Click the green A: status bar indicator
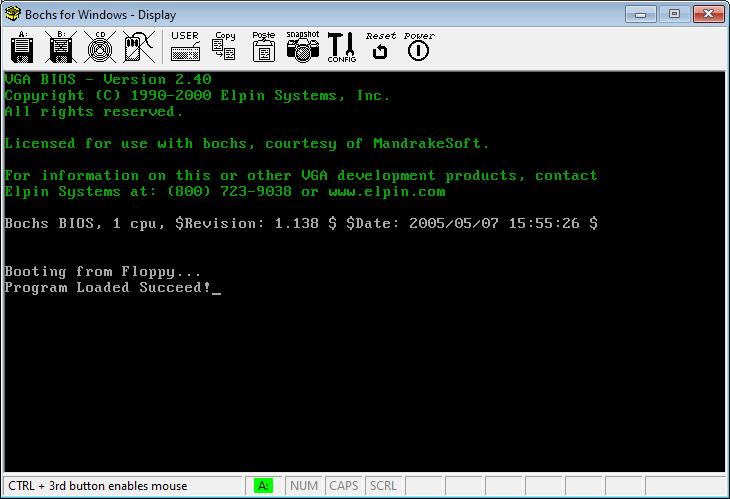Viewport: 730px width, 499px height. tap(264, 486)
